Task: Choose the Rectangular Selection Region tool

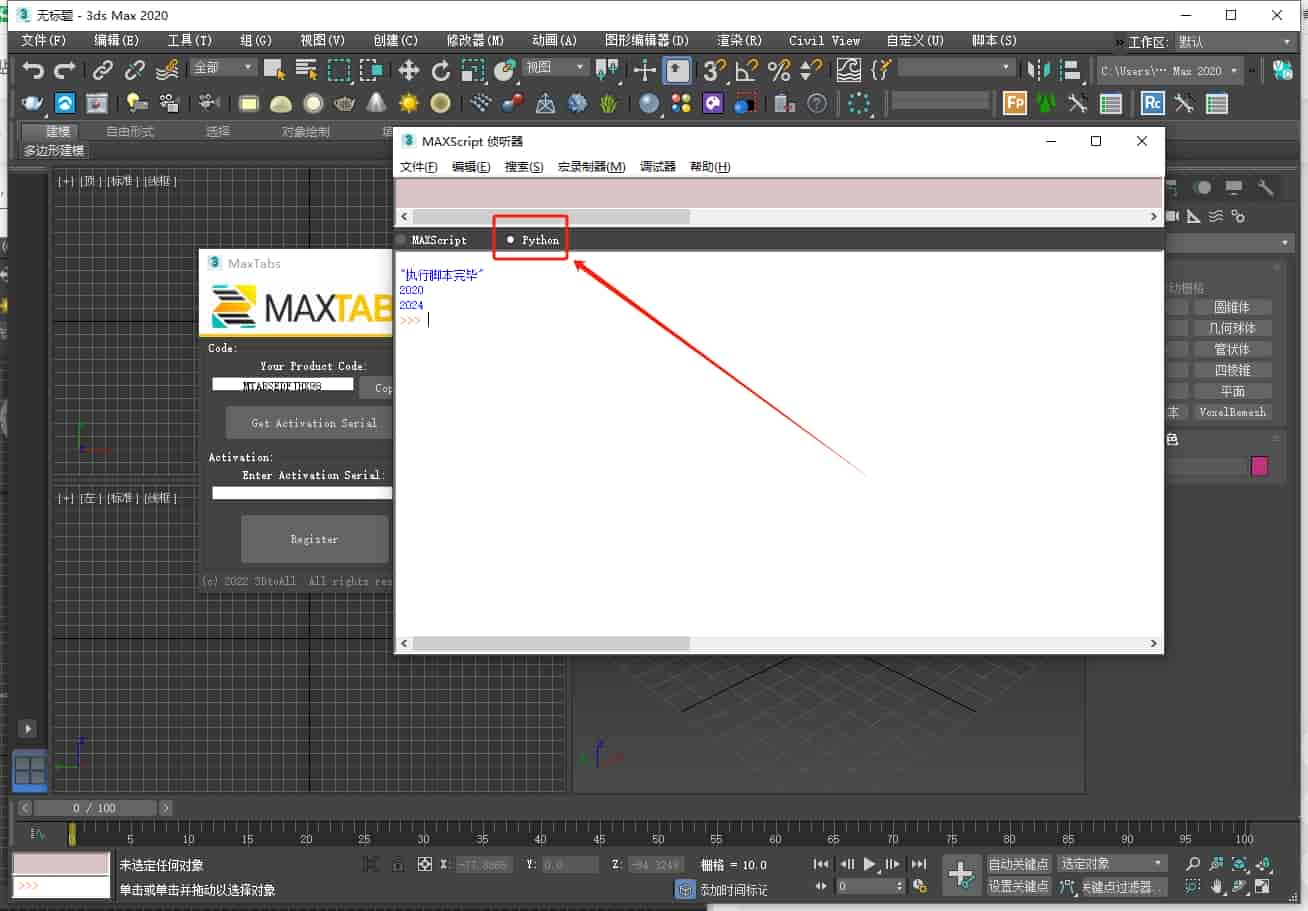Action: (340, 70)
